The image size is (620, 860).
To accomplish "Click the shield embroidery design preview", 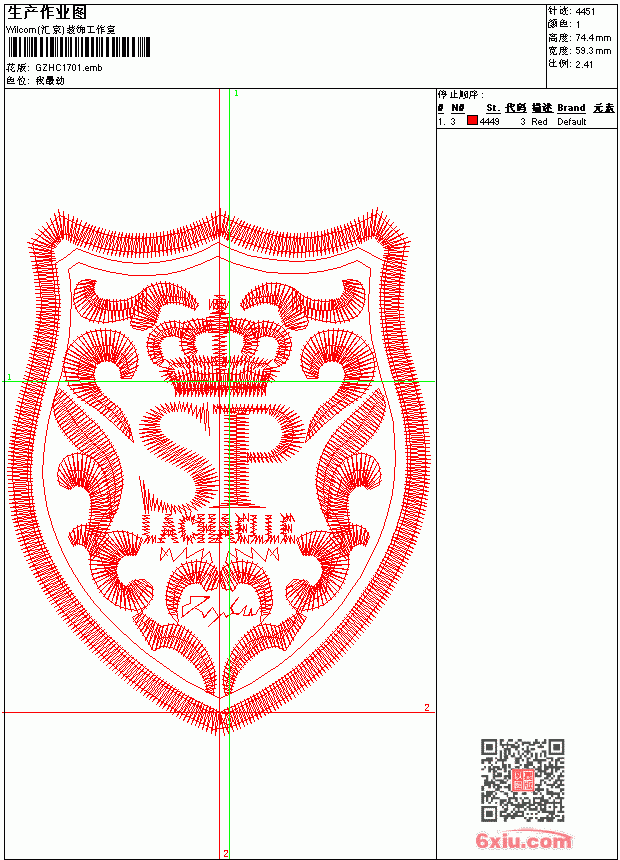I will point(219,471).
